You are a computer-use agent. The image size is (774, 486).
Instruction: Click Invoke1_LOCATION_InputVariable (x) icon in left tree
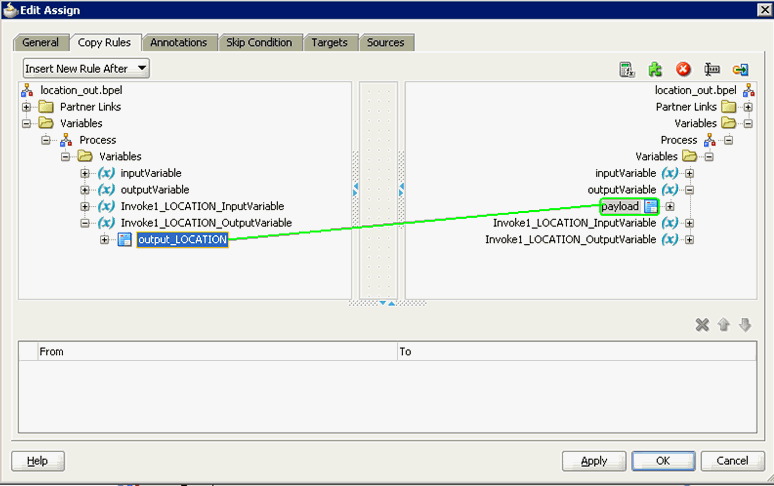tap(106, 206)
